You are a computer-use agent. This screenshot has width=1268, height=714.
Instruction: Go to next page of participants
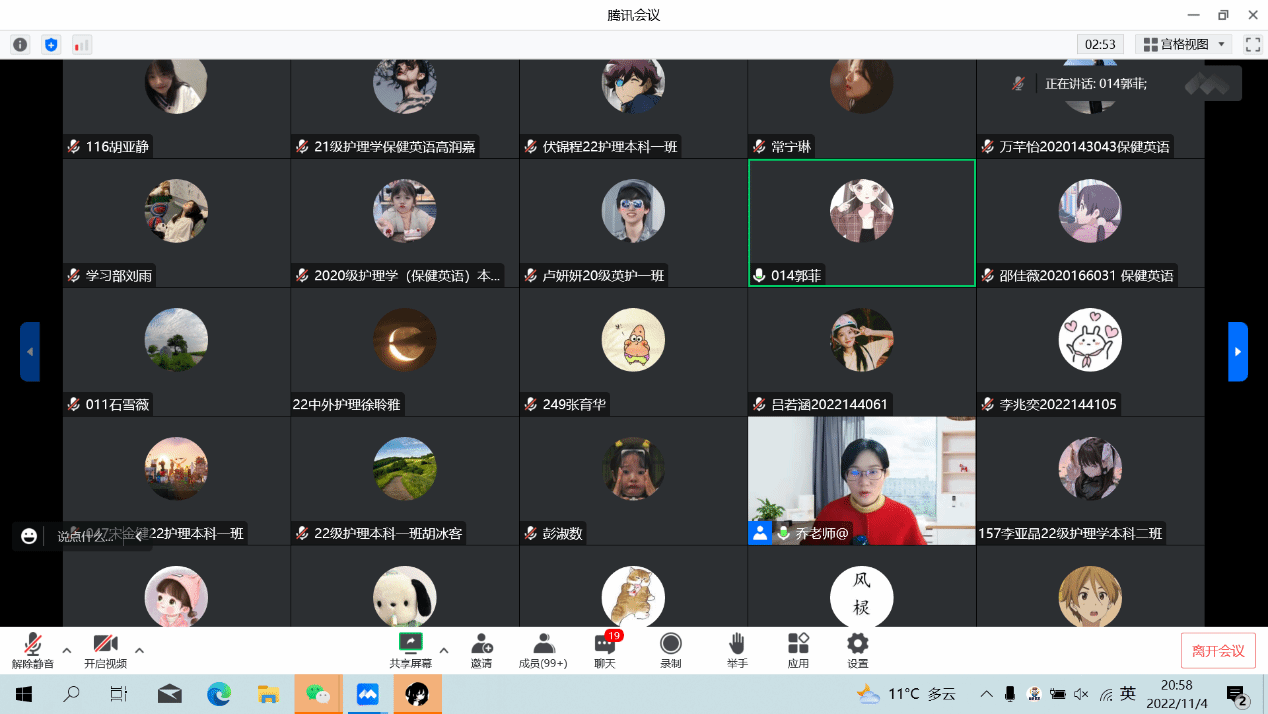[x=1238, y=352]
